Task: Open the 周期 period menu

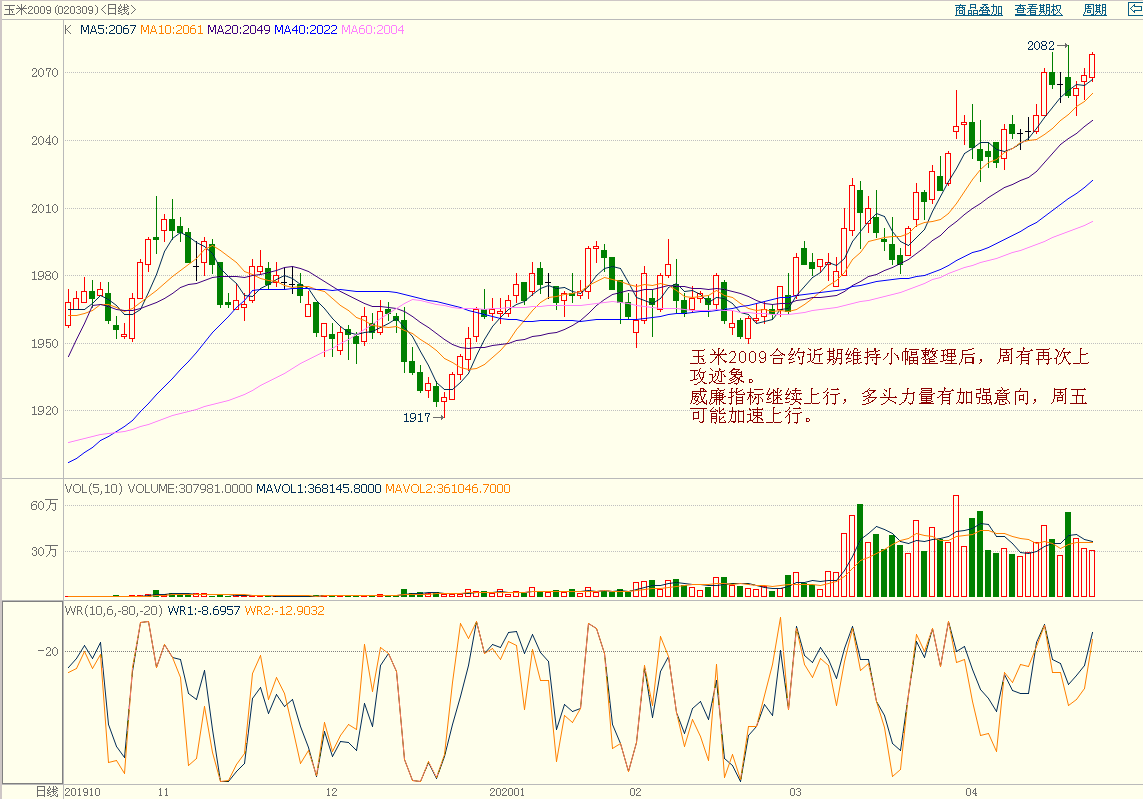Action: point(1094,10)
